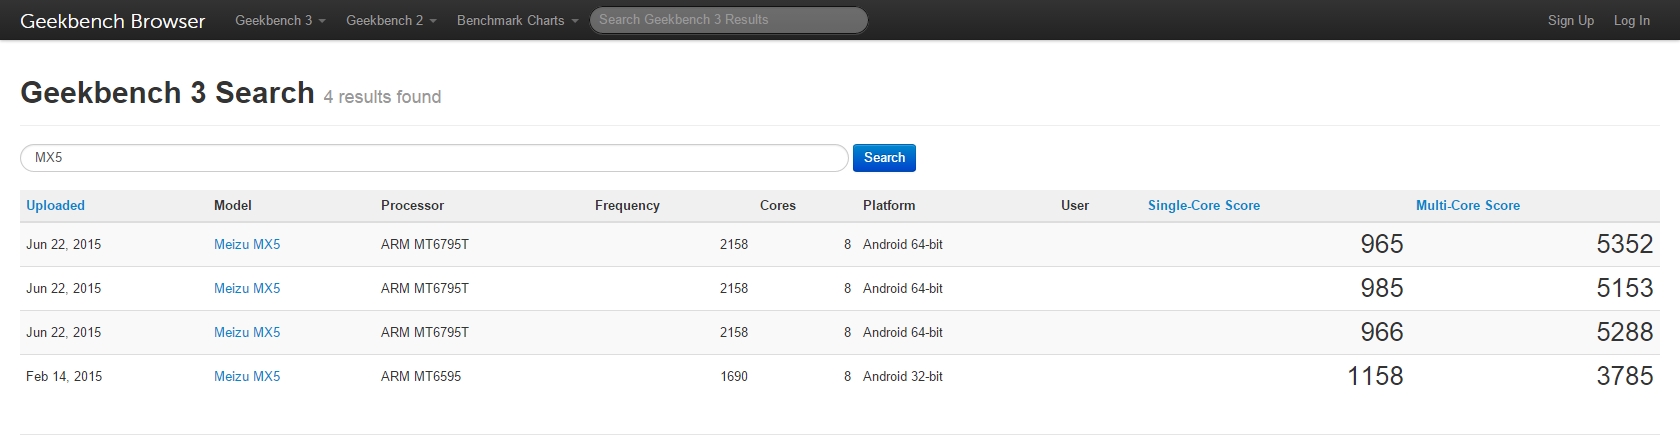
Task: Click the multi-core score 5153
Action: click(x=1625, y=288)
